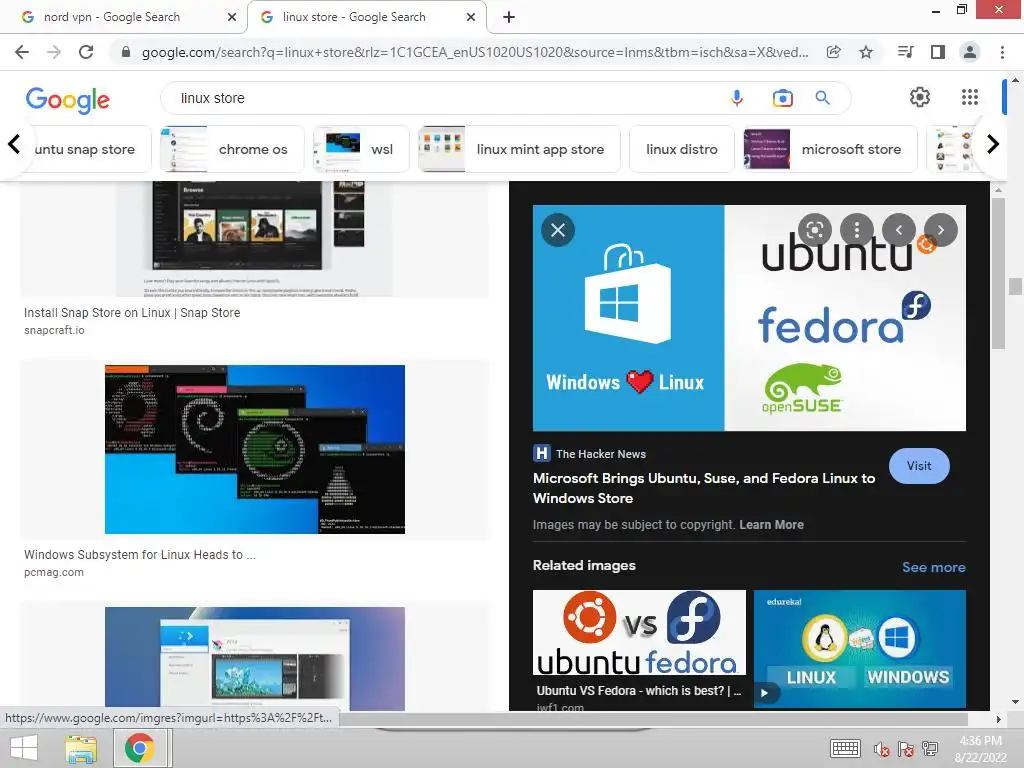
Task: Click the preview panel vertical scrollbar
Action: [998, 273]
